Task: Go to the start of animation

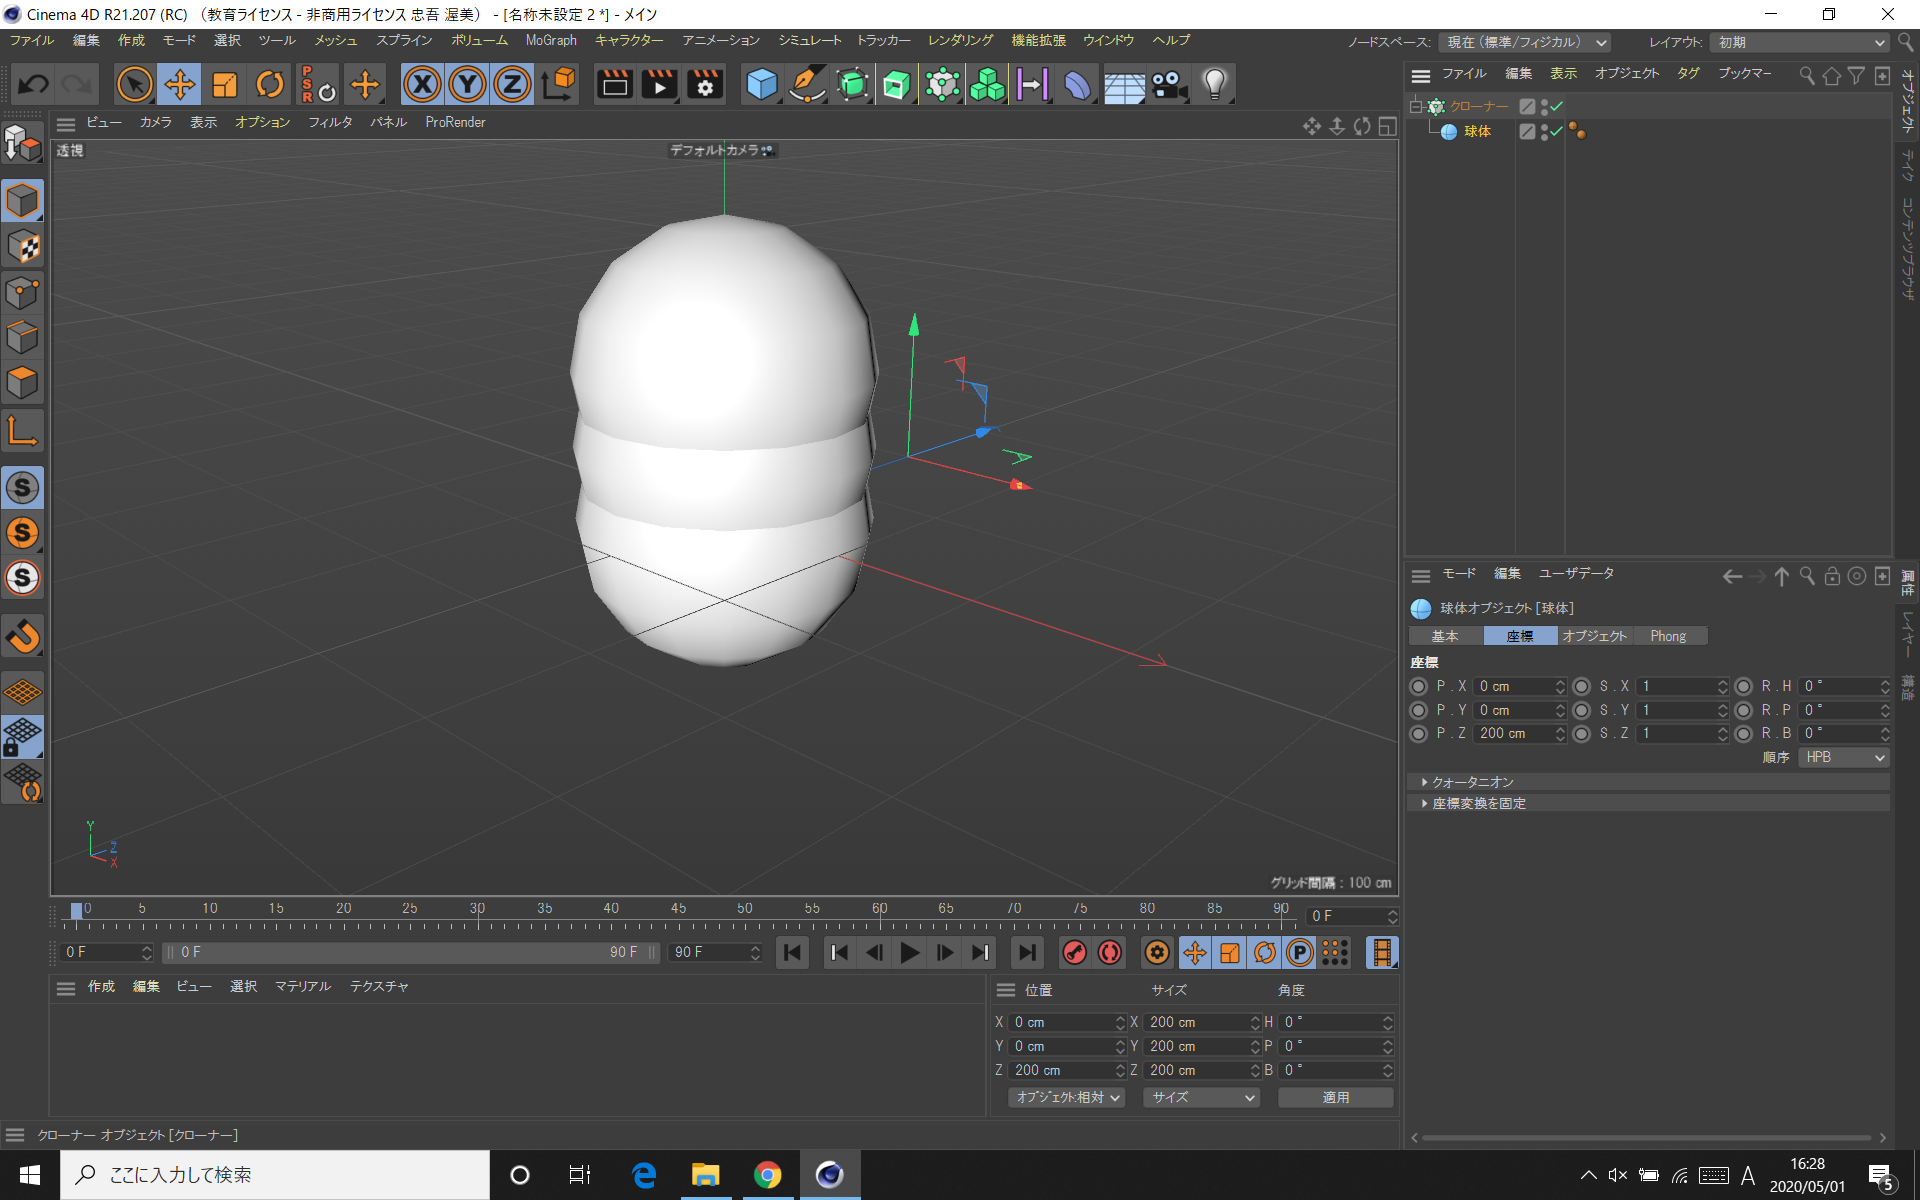Action: tap(792, 953)
